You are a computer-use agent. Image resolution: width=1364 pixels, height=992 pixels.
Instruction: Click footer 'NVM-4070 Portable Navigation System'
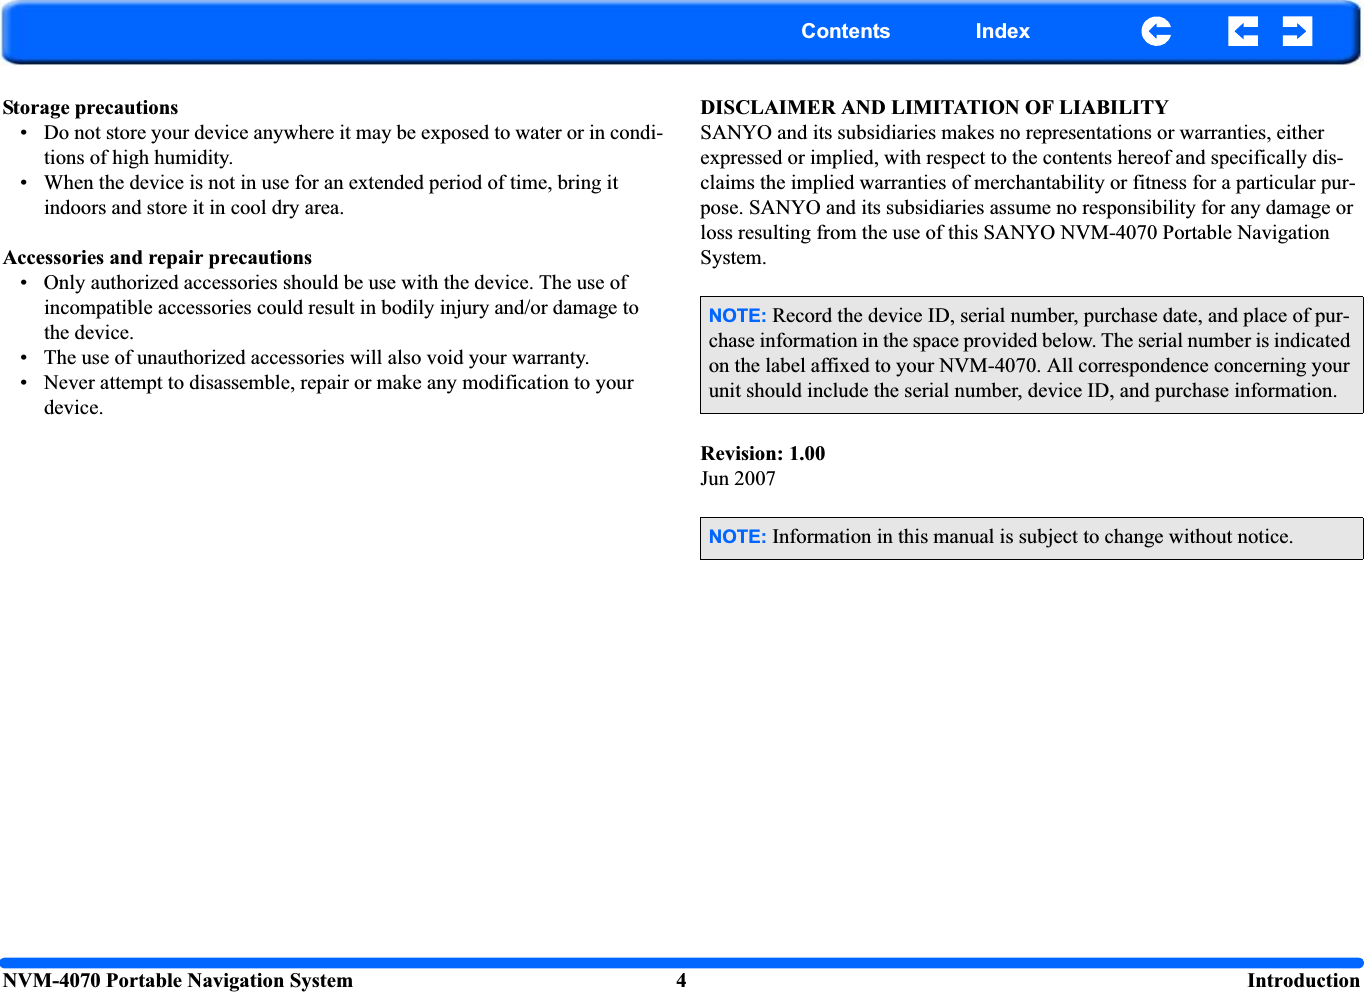coord(178,981)
